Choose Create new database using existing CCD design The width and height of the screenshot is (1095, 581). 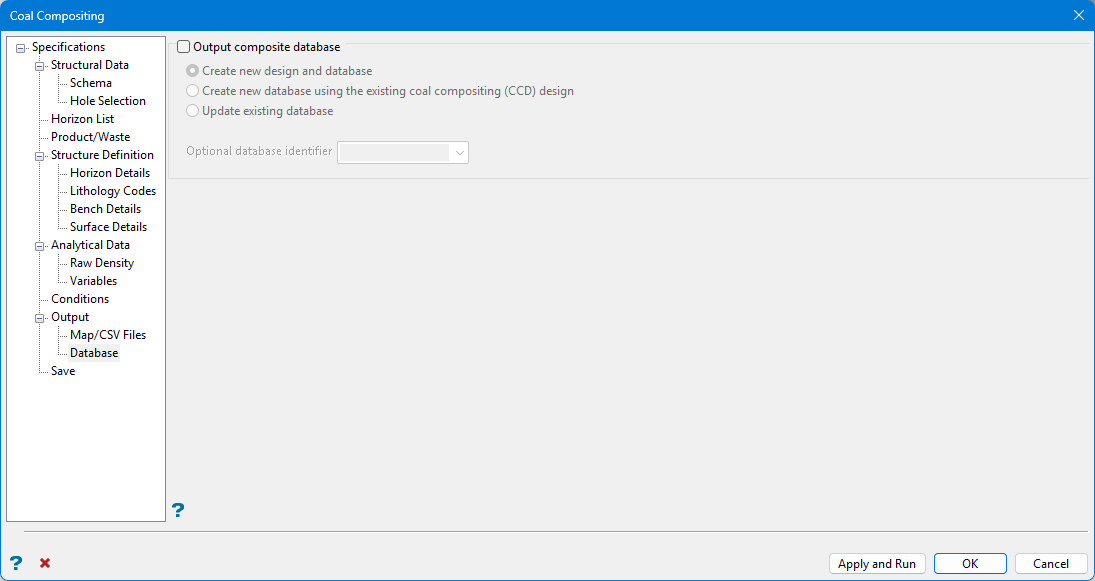[x=193, y=91]
